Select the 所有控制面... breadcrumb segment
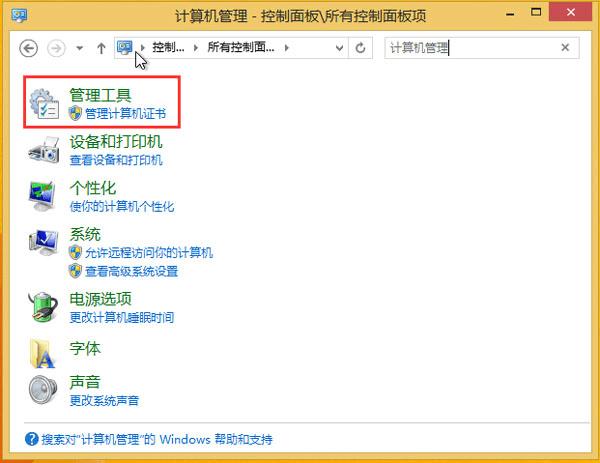This screenshot has height=463, width=600. pyautogui.click(x=241, y=47)
